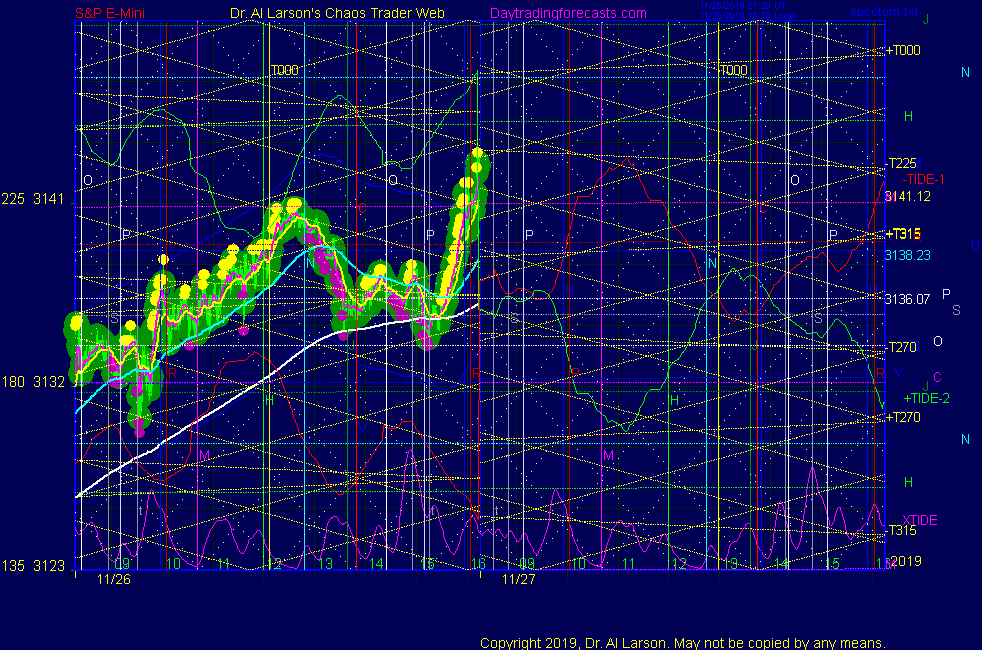The height and width of the screenshot is (650, 982).
Task: Click the red '-TIDE-1' label
Action: click(x=923, y=180)
